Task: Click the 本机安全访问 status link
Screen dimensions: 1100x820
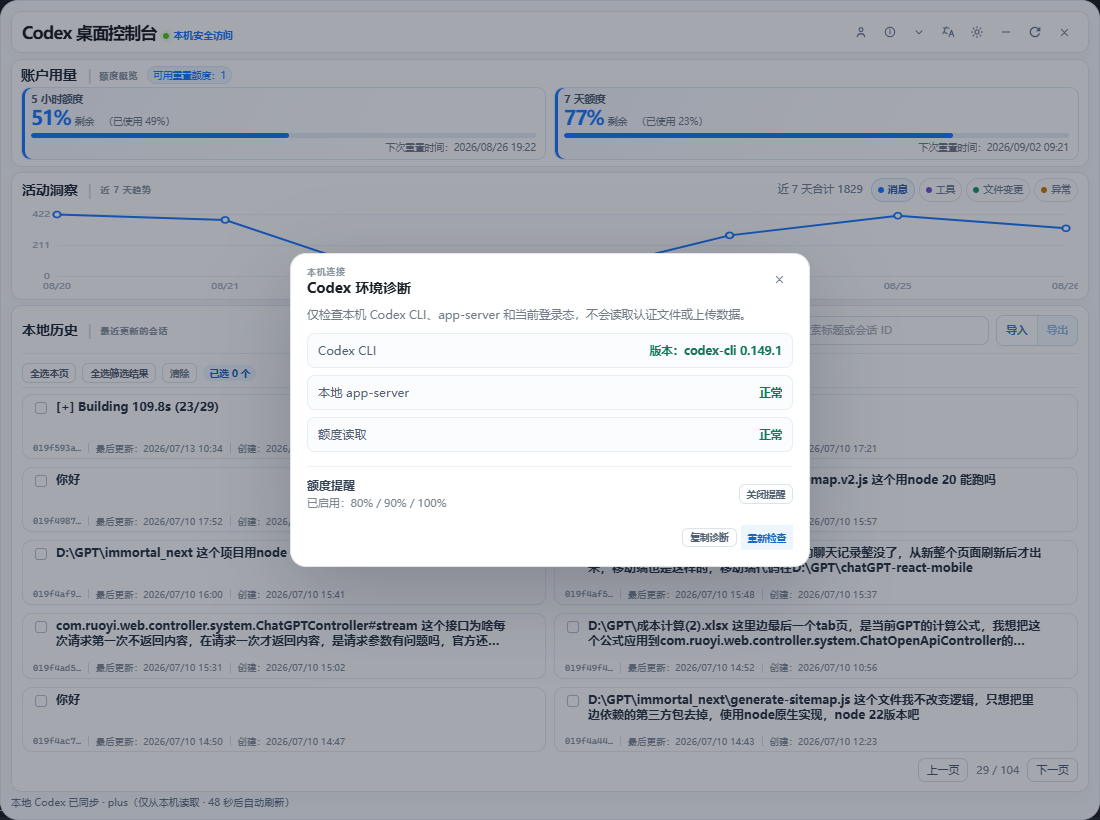Action: point(203,35)
